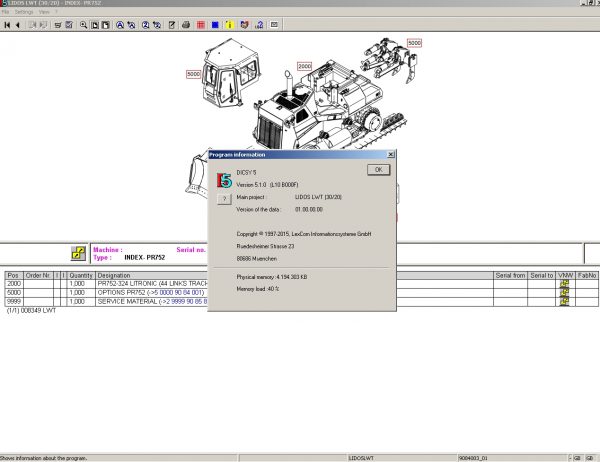The image size is (600, 462).
Task: Follow OPTIONS PR752 designation link
Action: [151, 292]
